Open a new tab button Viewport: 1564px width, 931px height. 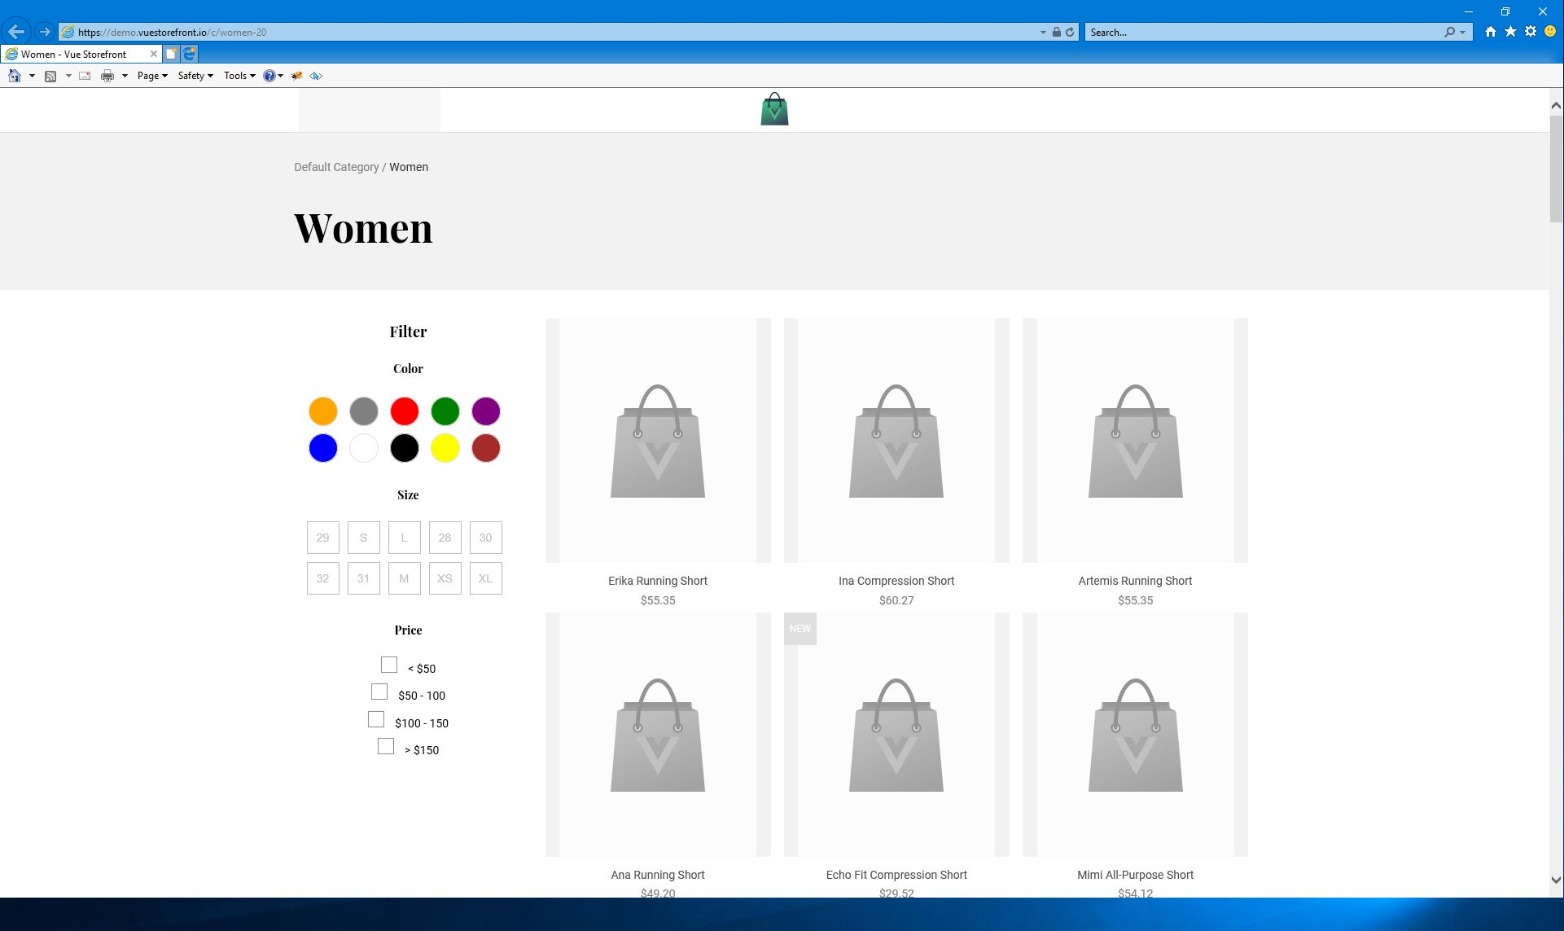pos(171,54)
